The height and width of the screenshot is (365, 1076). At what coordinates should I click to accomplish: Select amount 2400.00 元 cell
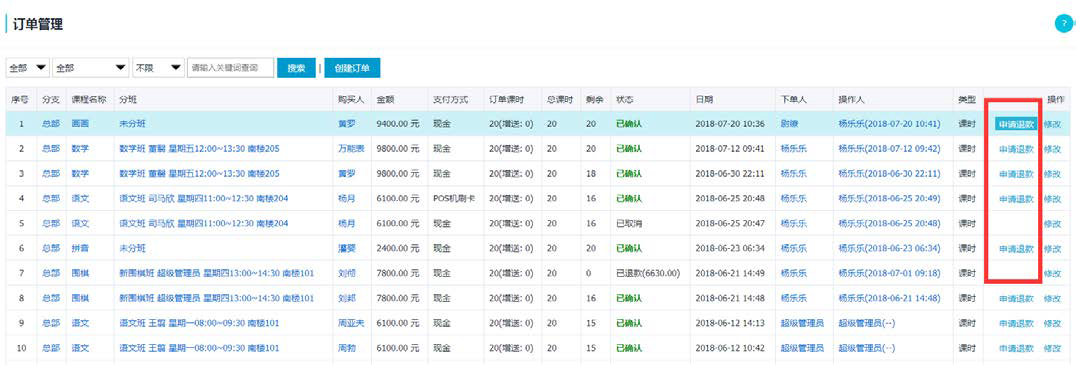pyautogui.click(x=398, y=248)
